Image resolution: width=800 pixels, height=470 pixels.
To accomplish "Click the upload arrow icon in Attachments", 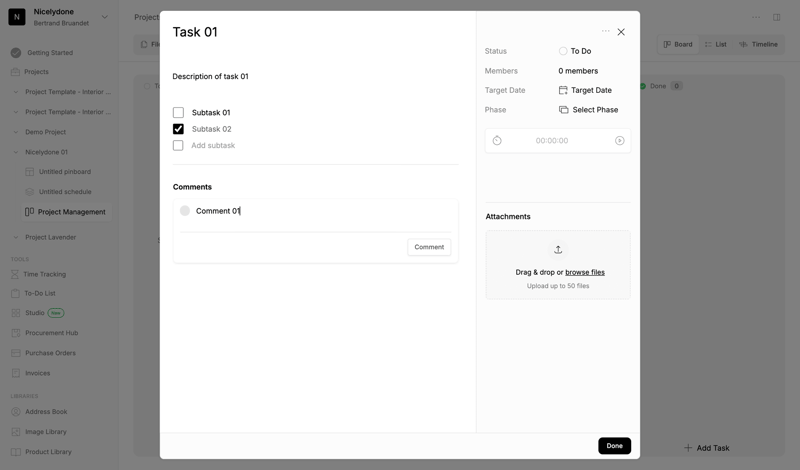I will (558, 250).
